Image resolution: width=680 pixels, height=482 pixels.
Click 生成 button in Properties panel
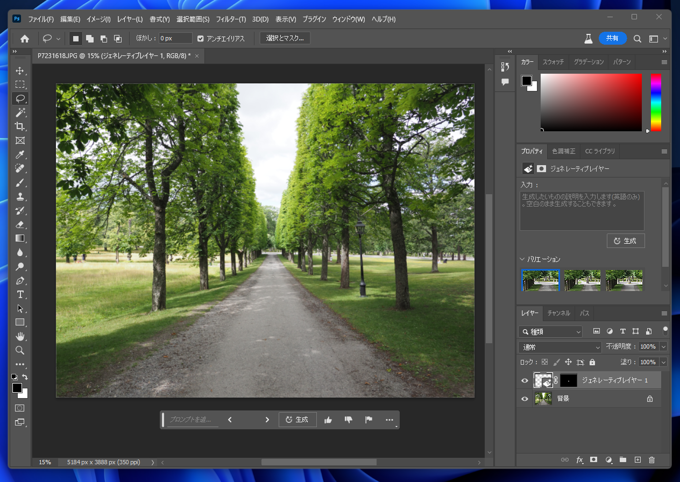click(625, 241)
